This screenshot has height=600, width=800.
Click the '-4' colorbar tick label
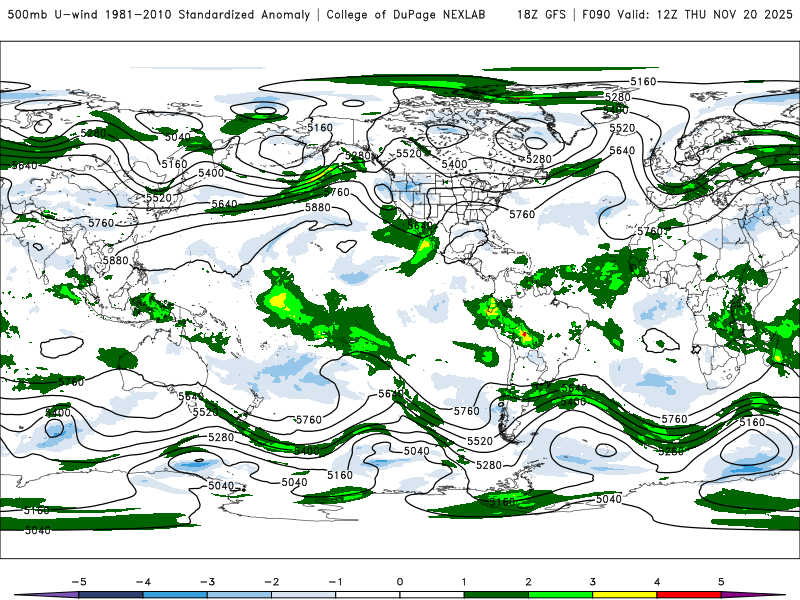tap(143, 582)
